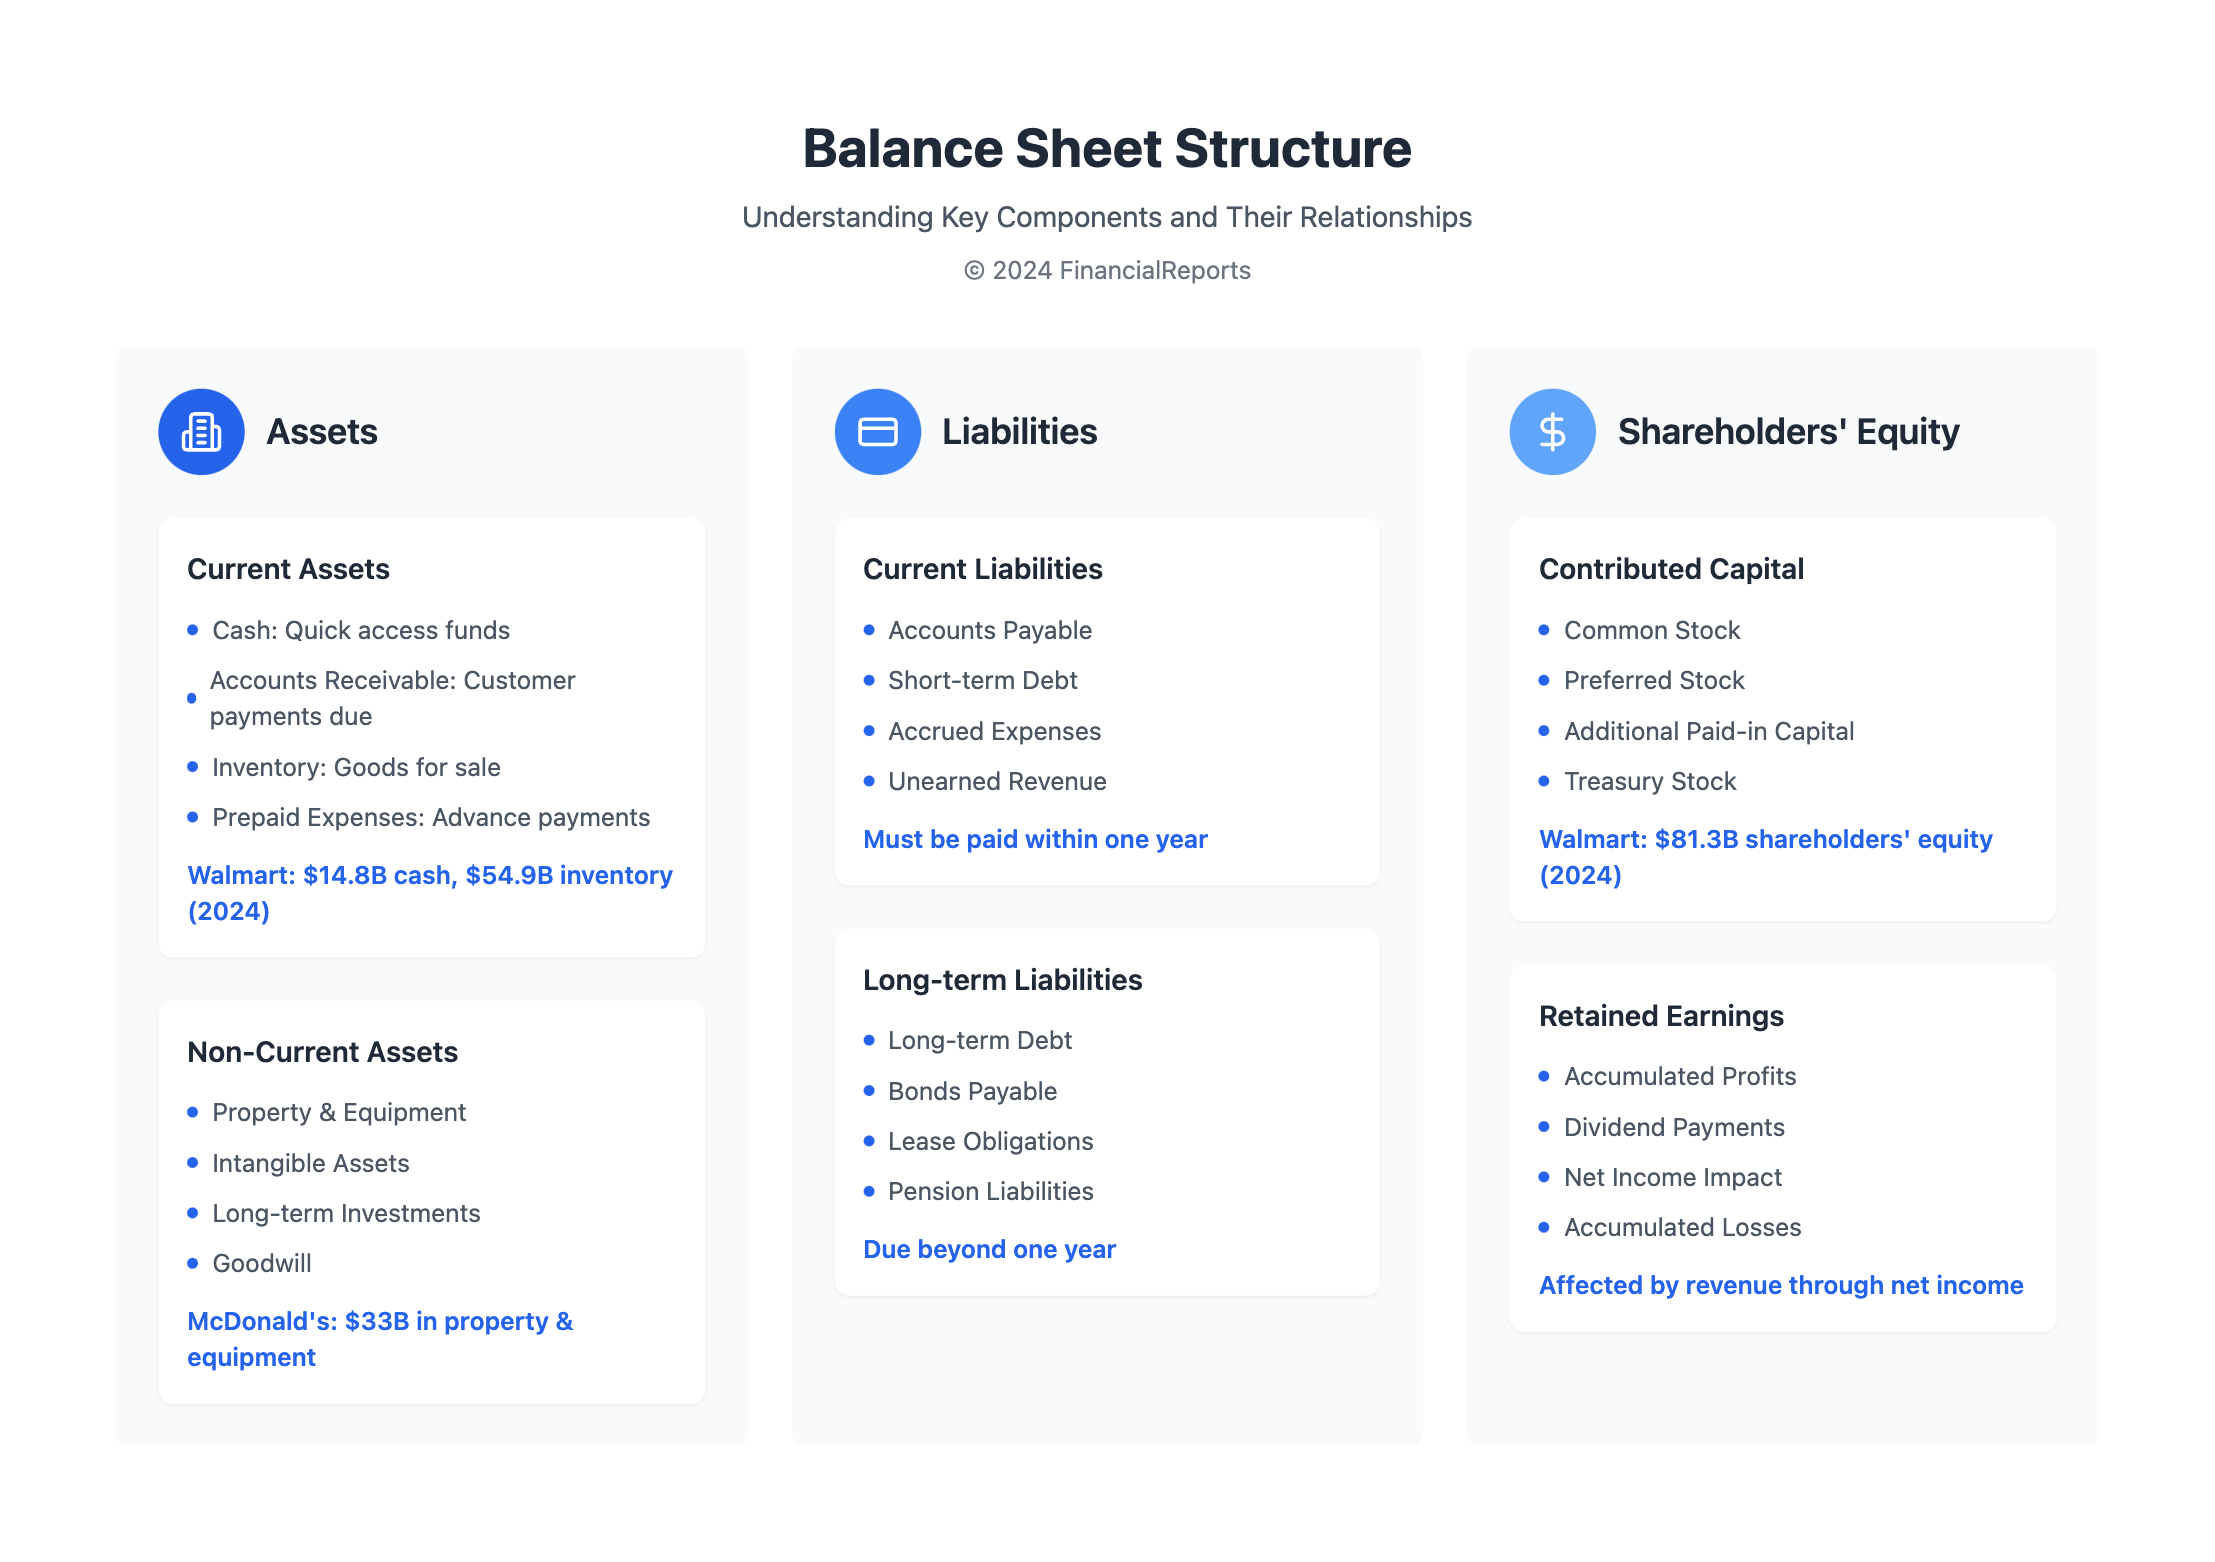2215x1562 pixels.
Task: Open the Walmart cash and inventory note
Action: coord(429,893)
